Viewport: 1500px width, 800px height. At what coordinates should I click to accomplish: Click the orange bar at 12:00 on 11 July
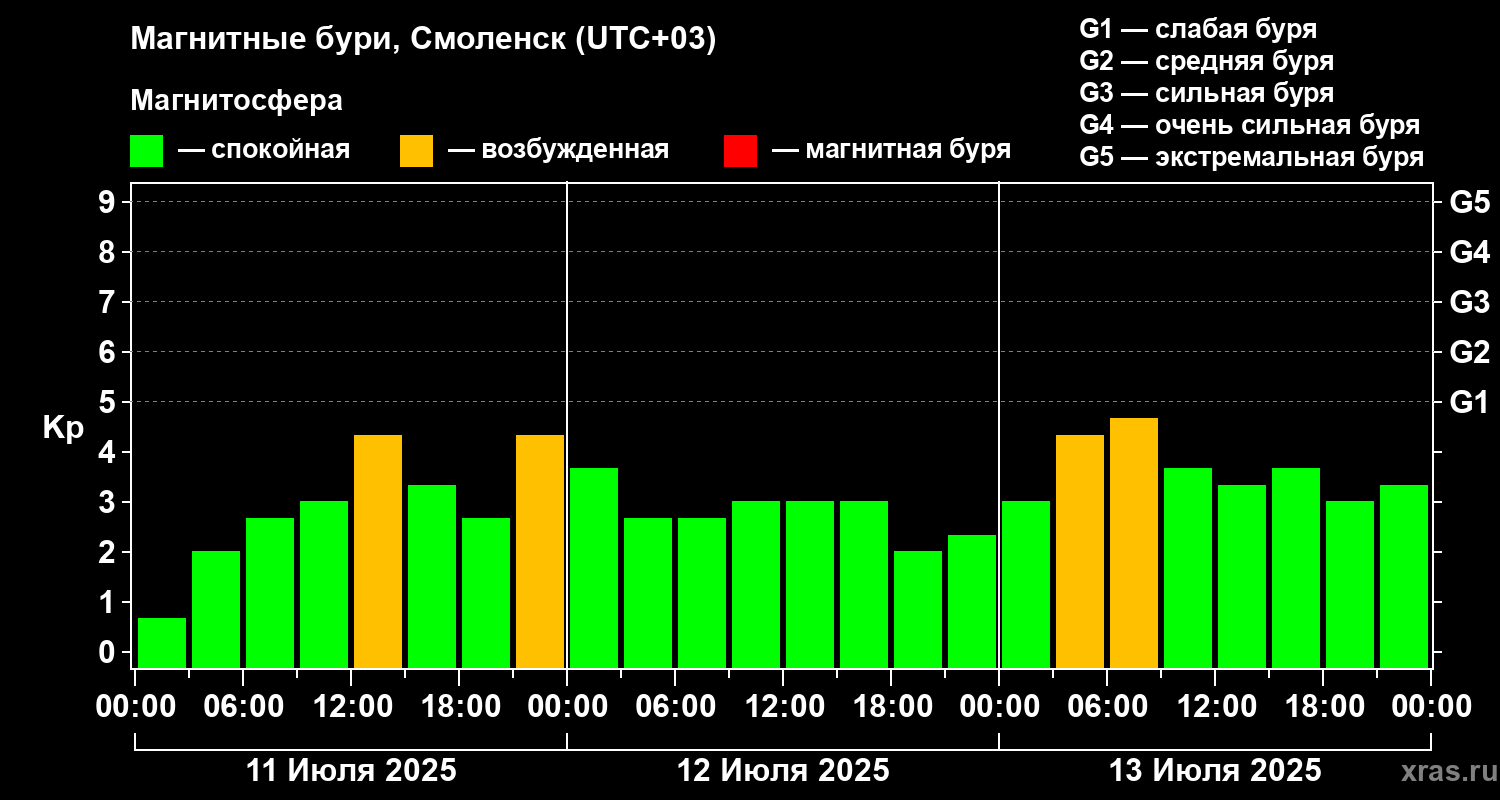point(378,551)
